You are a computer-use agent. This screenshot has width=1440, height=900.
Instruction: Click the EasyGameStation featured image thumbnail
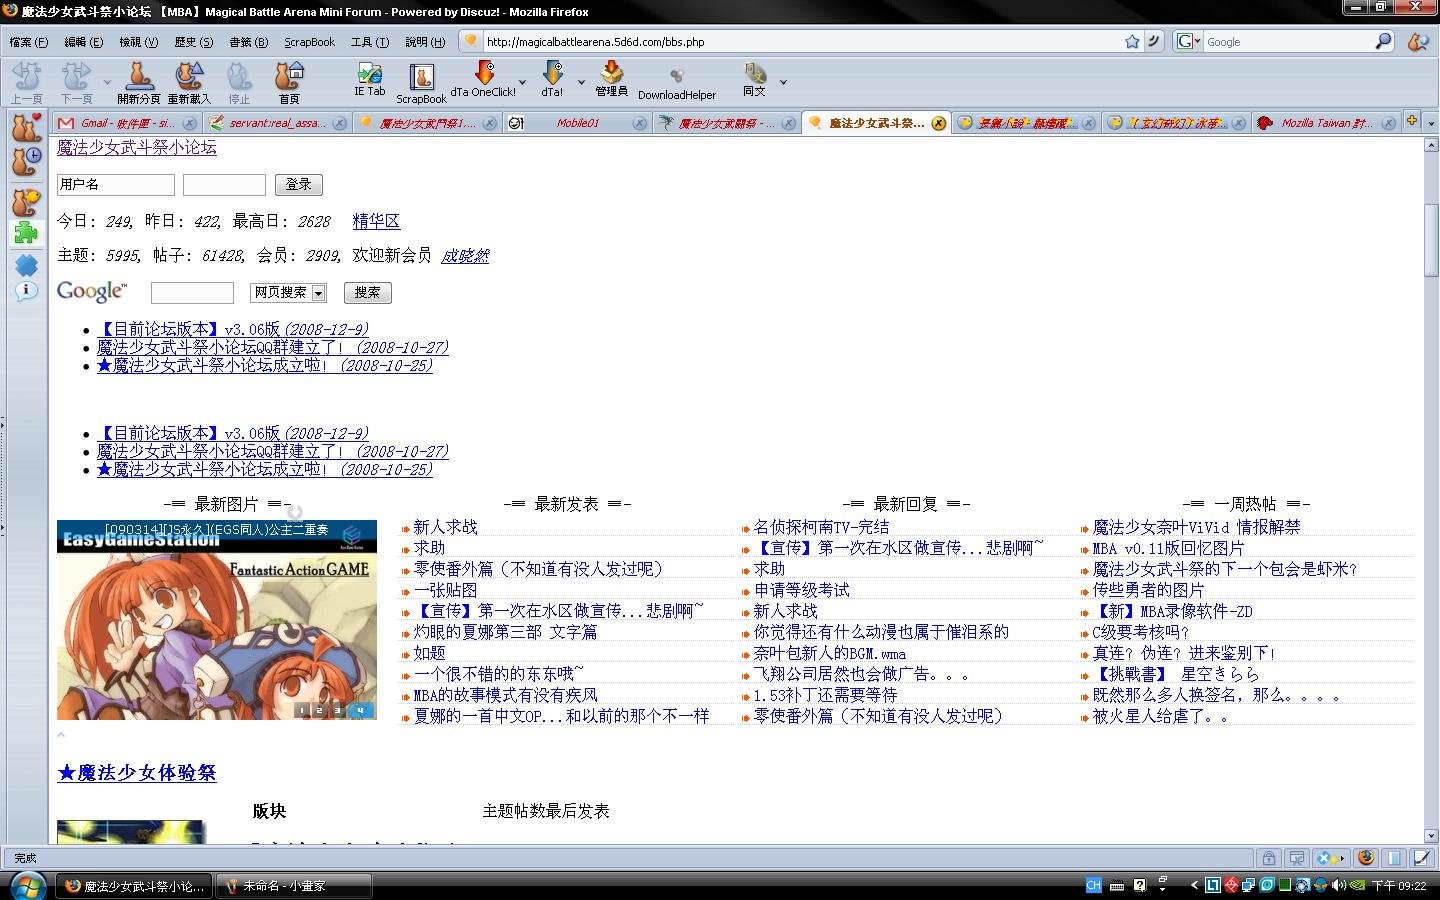(217, 620)
